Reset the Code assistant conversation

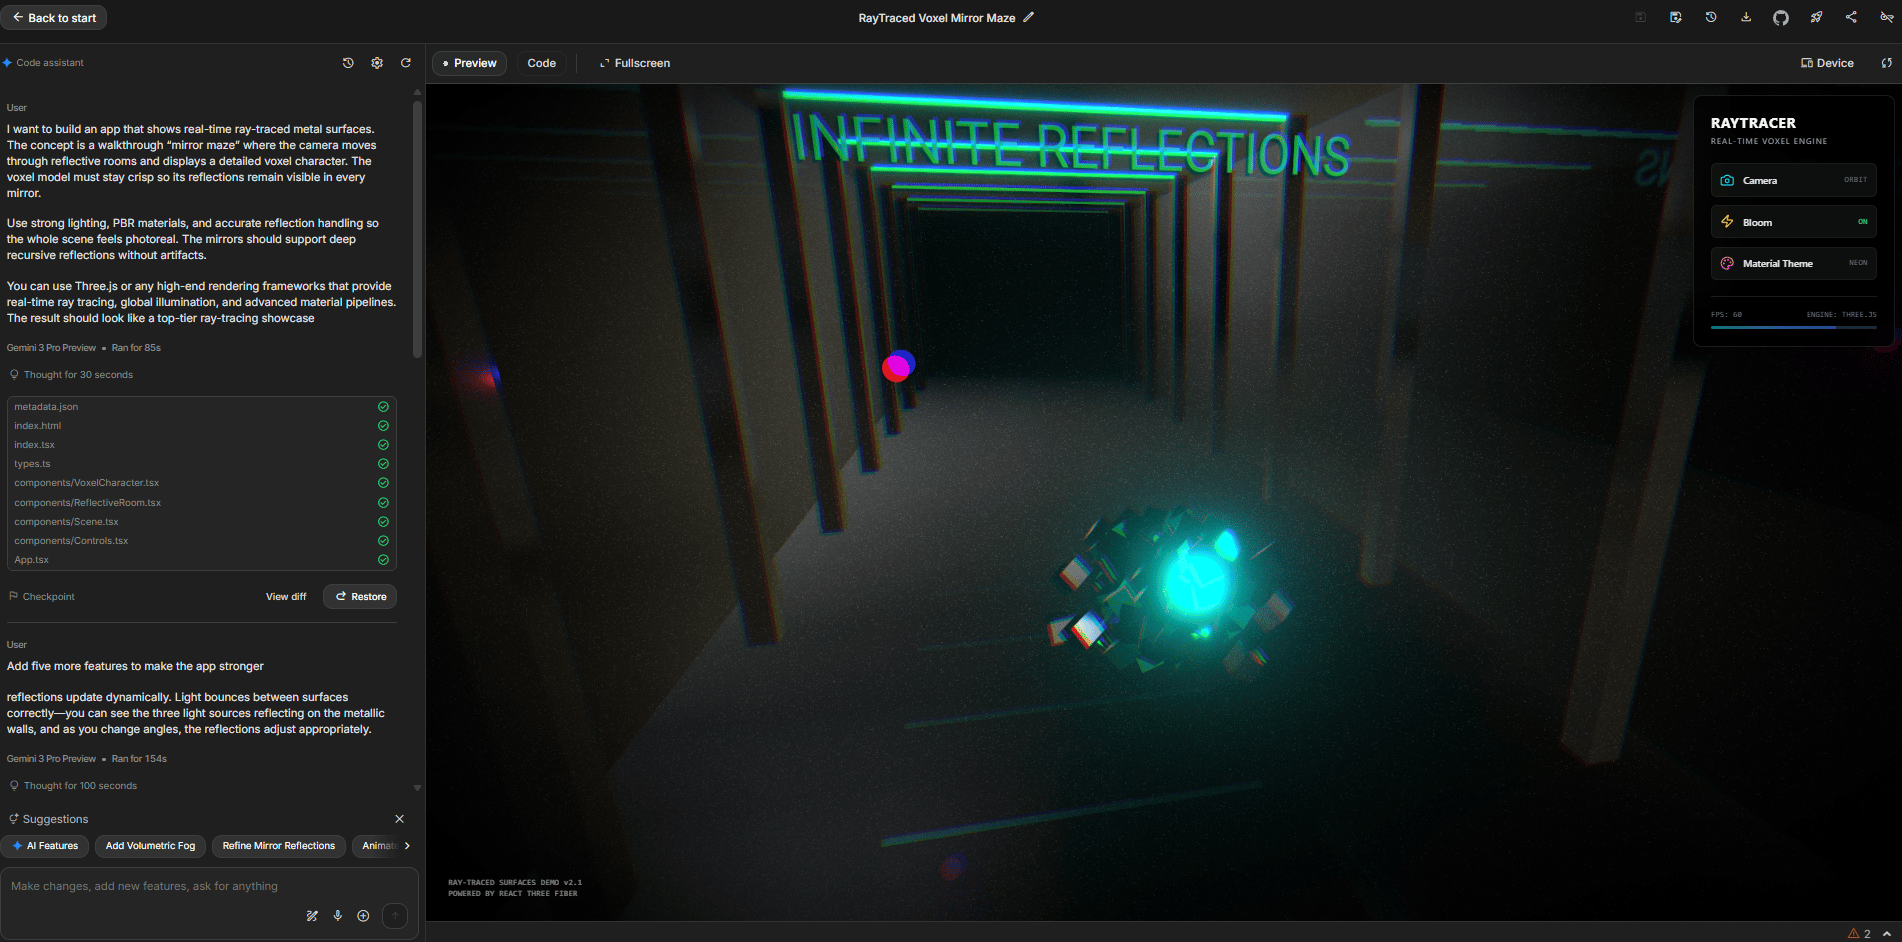[x=406, y=63]
